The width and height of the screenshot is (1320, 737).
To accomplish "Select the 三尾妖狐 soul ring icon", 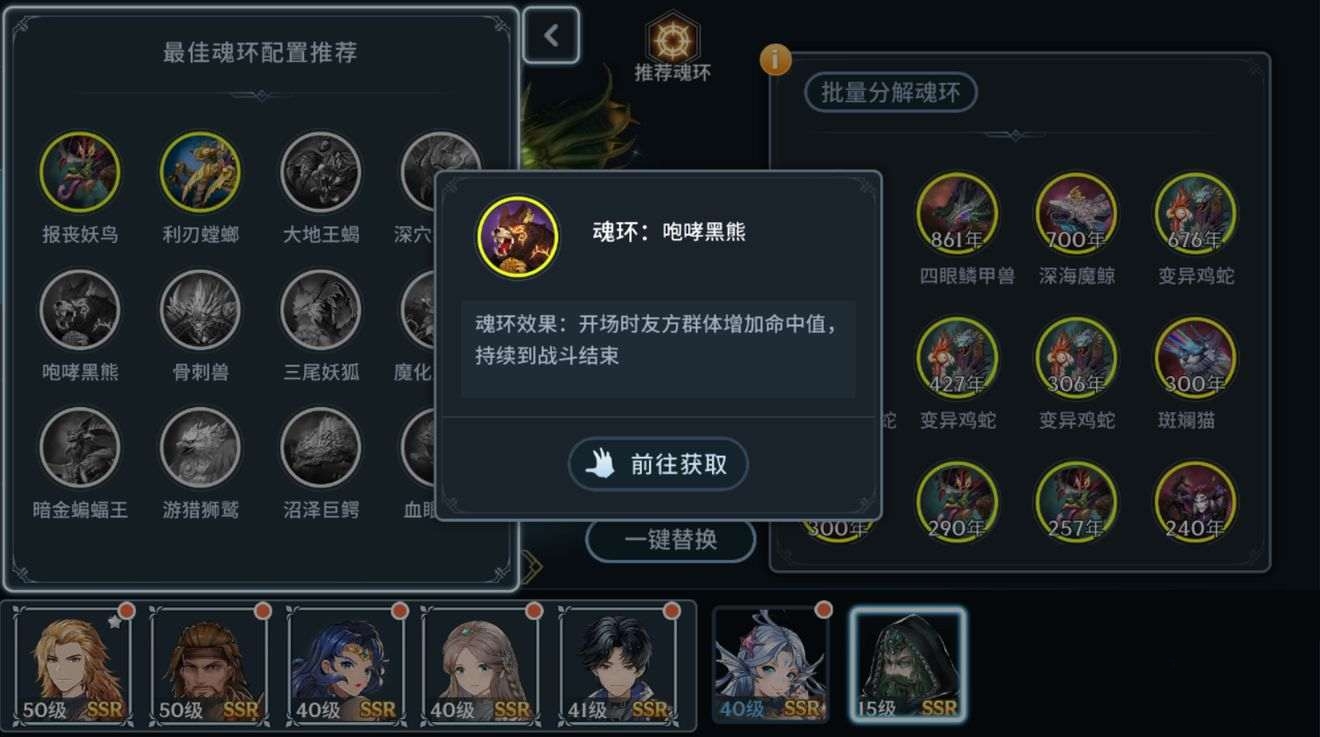I will click(x=320, y=310).
